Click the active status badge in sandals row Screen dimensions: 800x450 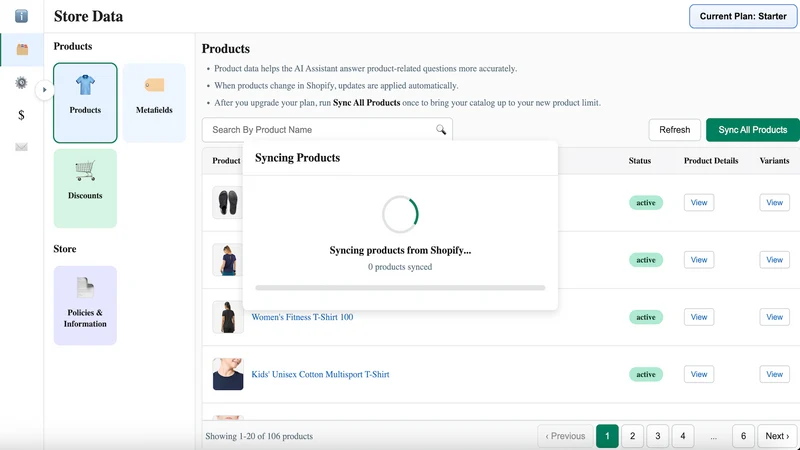[x=646, y=203]
